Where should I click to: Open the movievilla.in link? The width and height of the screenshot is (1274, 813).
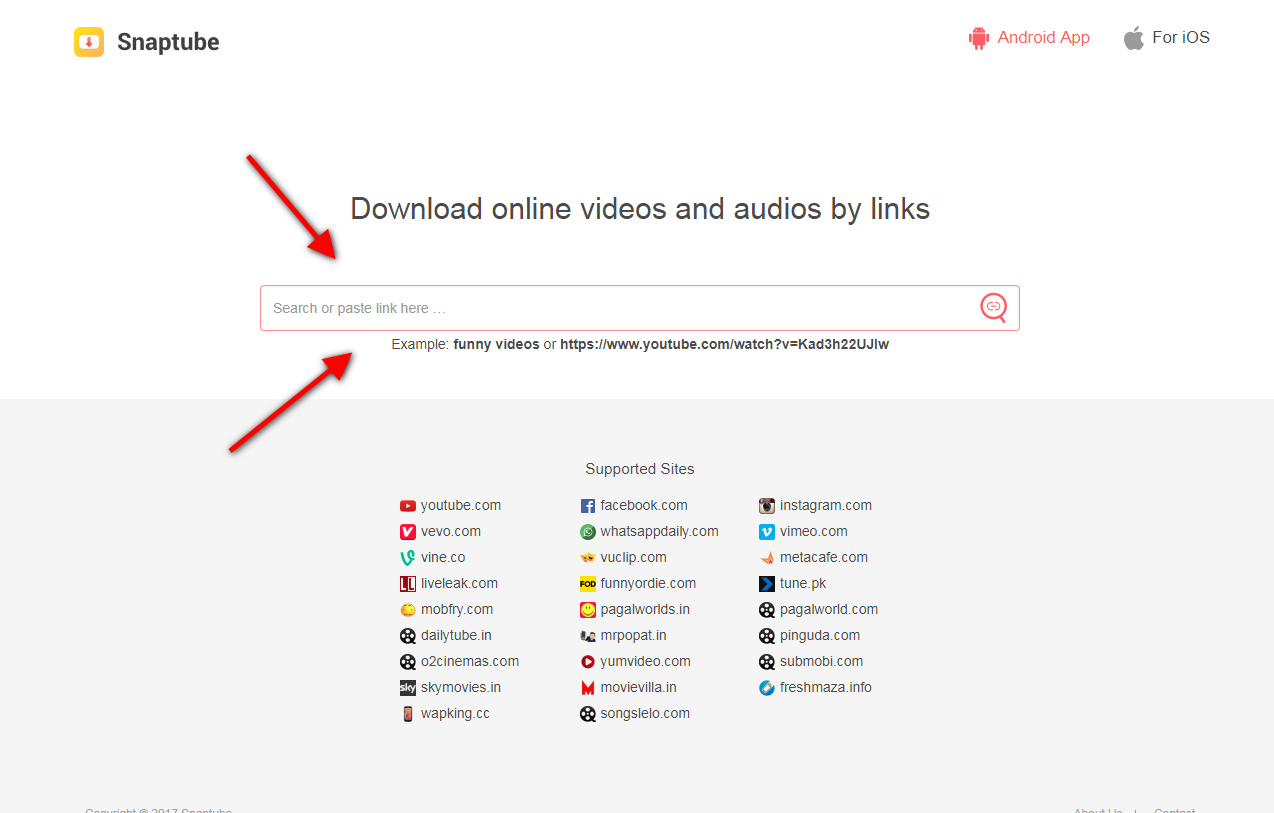coord(639,687)
